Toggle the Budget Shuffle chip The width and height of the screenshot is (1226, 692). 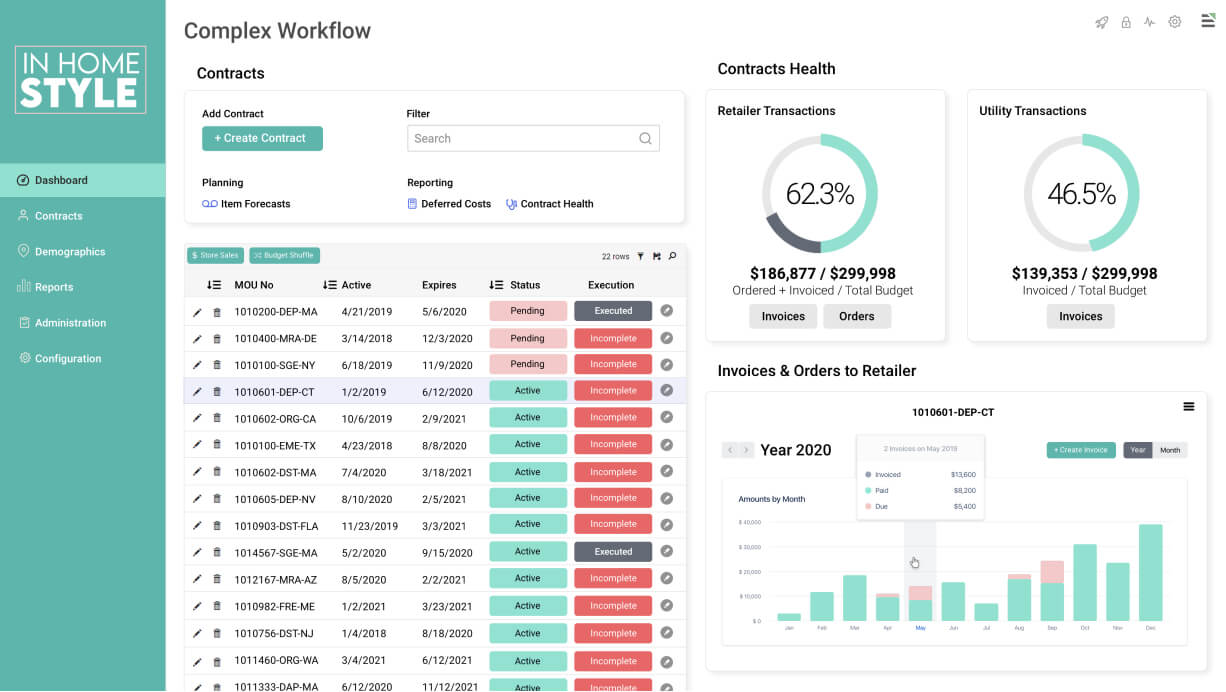[284, 256]
